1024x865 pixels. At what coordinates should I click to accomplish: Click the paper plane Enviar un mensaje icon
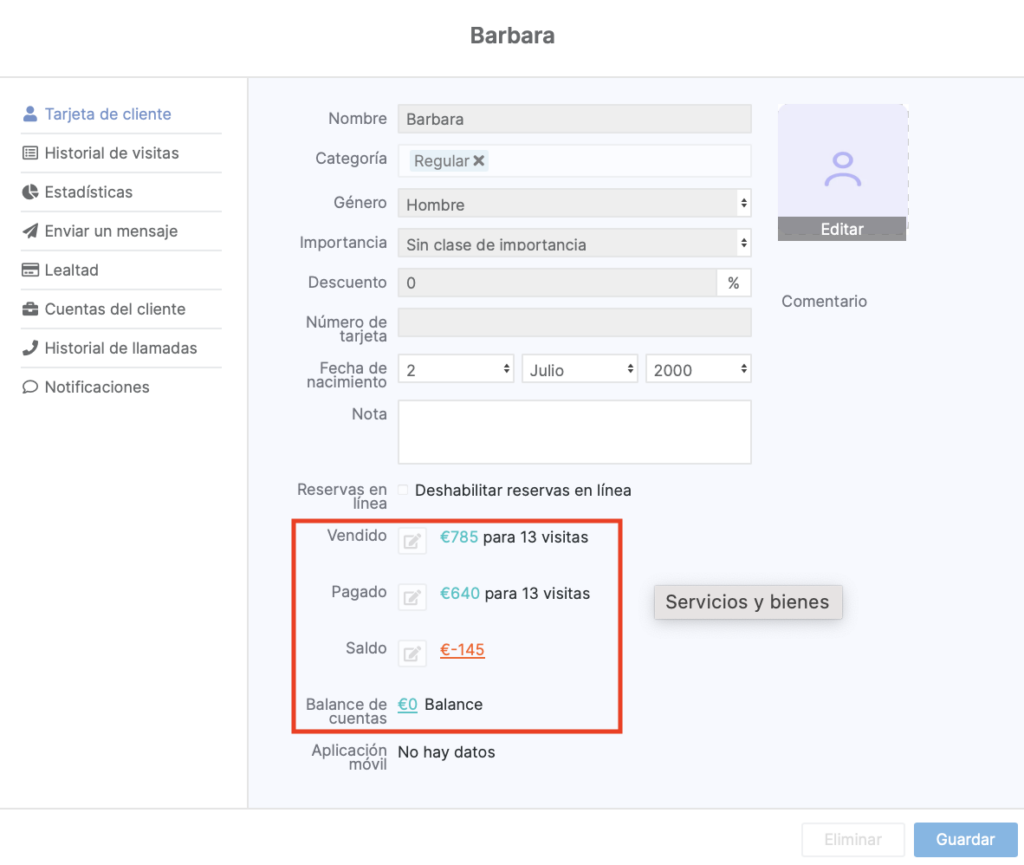pos(30,231)
